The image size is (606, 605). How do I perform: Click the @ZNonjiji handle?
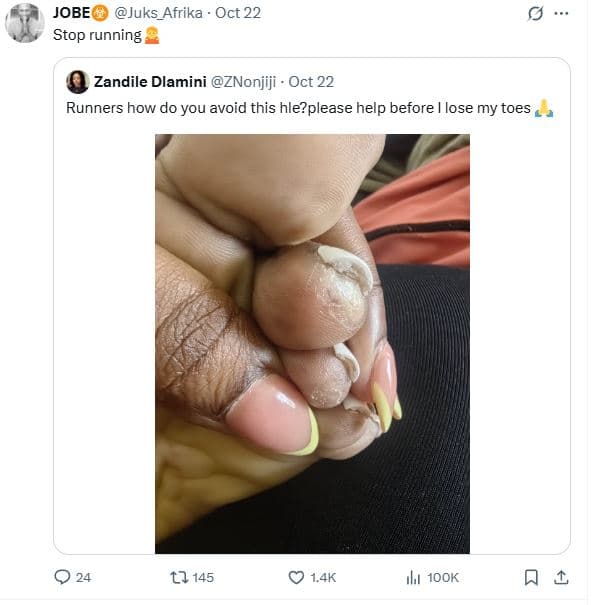pos(245,81)
